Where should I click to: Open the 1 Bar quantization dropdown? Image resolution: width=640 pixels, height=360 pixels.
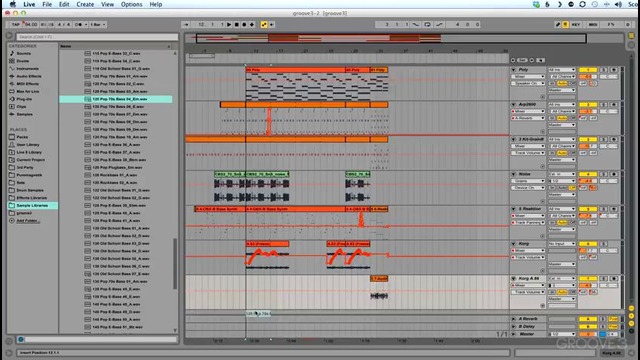97,24
